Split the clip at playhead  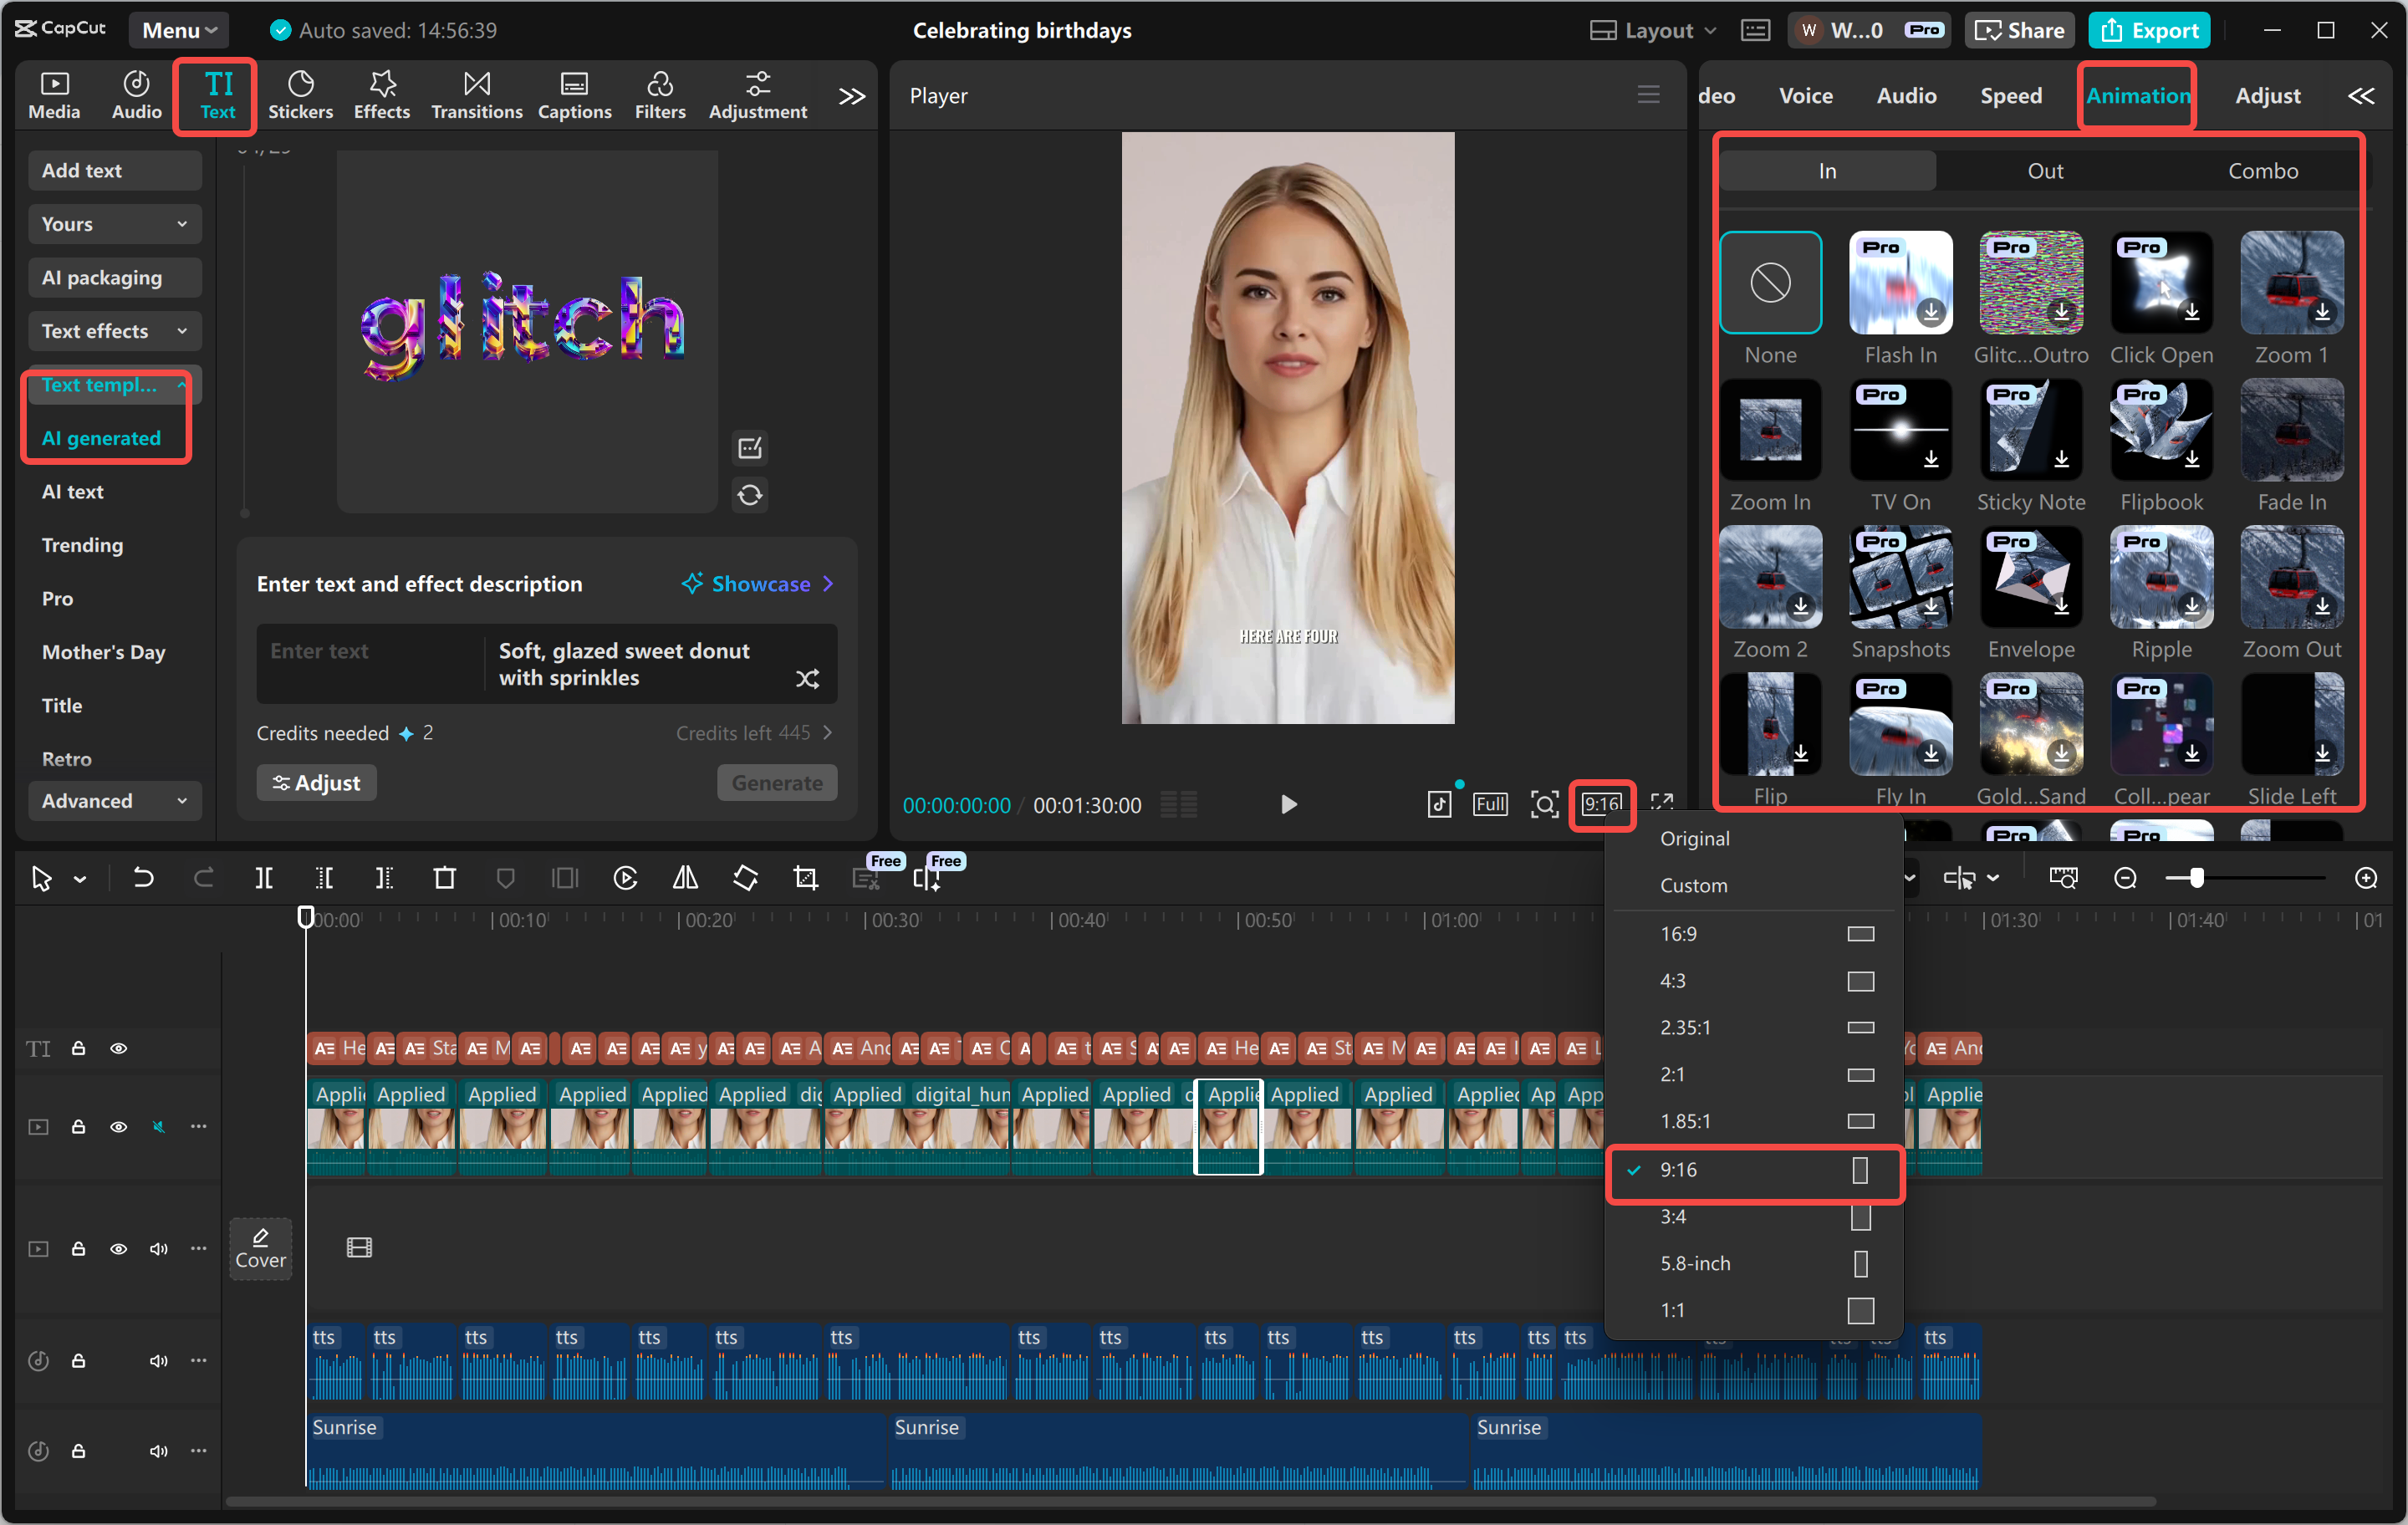pos(265,878)
